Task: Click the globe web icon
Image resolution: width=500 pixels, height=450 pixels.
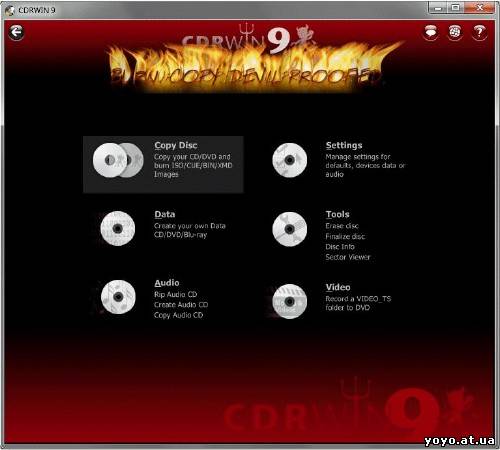Action: 455,32
